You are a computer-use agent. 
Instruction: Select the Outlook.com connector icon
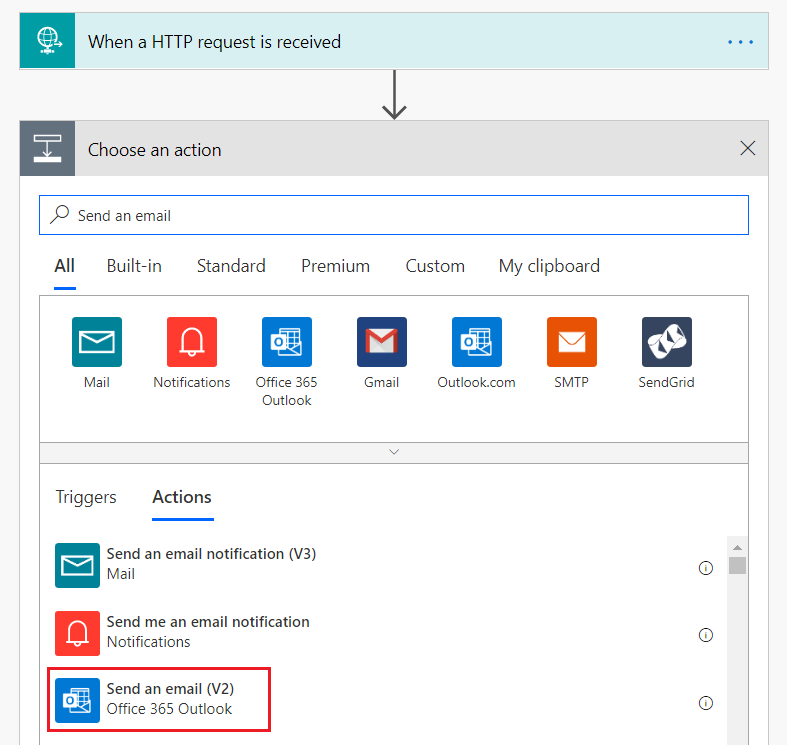(x=476, y=342)
